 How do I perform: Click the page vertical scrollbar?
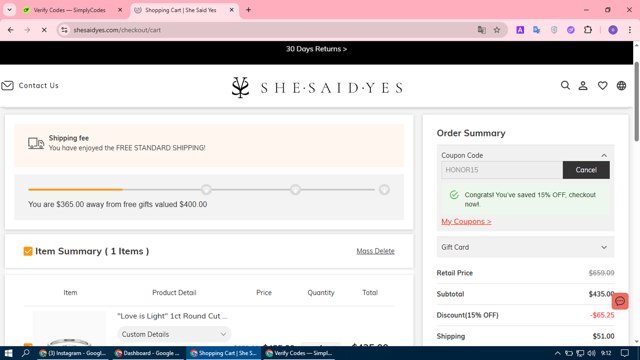click(x=636, y=102)
